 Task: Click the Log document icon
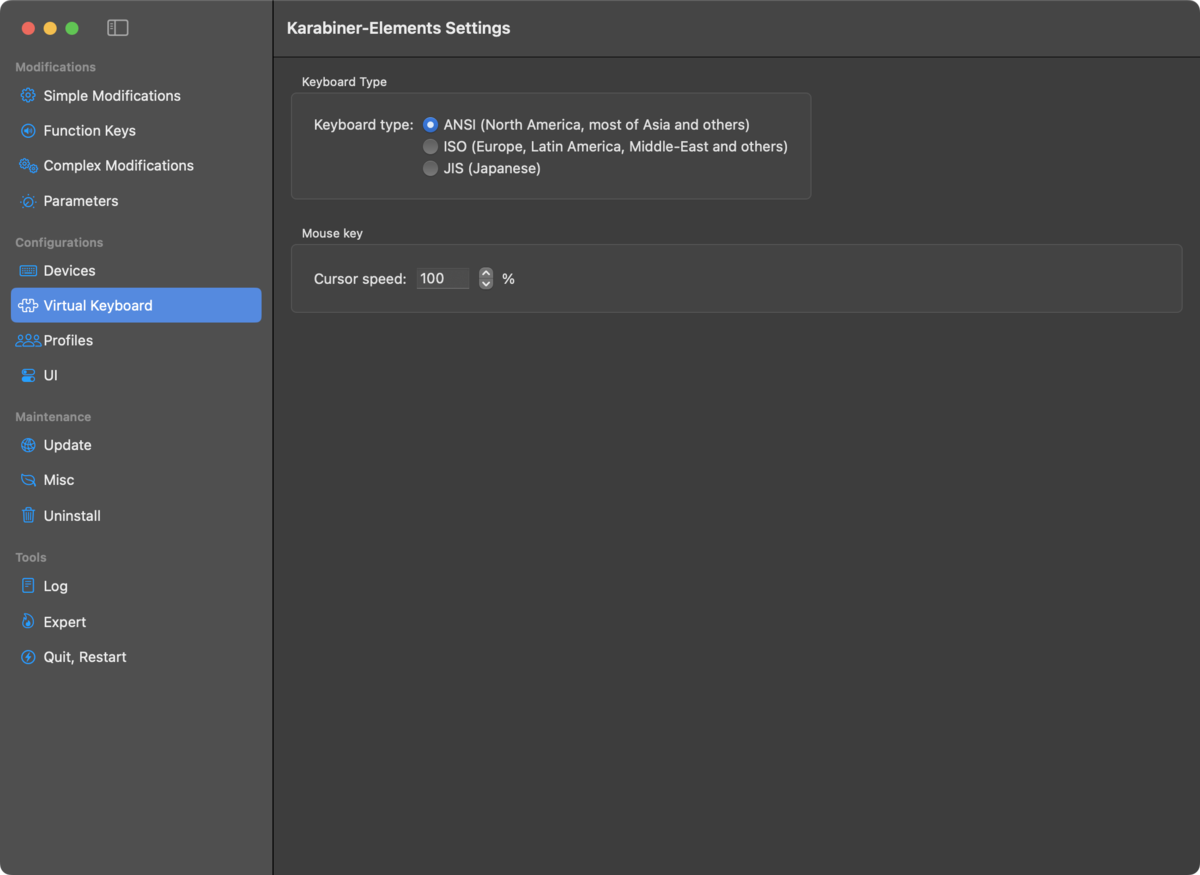tap(28, 586)
